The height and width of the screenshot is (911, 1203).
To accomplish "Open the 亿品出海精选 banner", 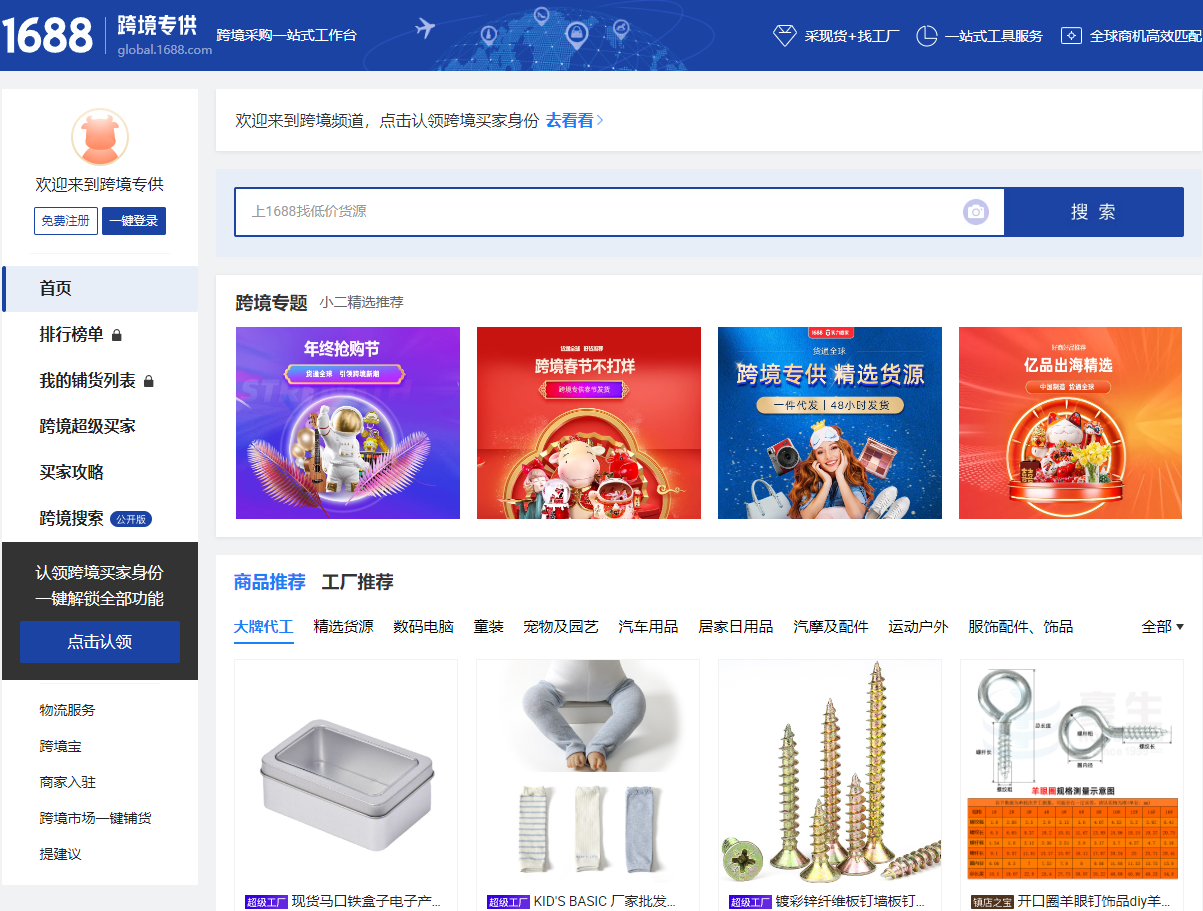I will tap(1071, 423).
